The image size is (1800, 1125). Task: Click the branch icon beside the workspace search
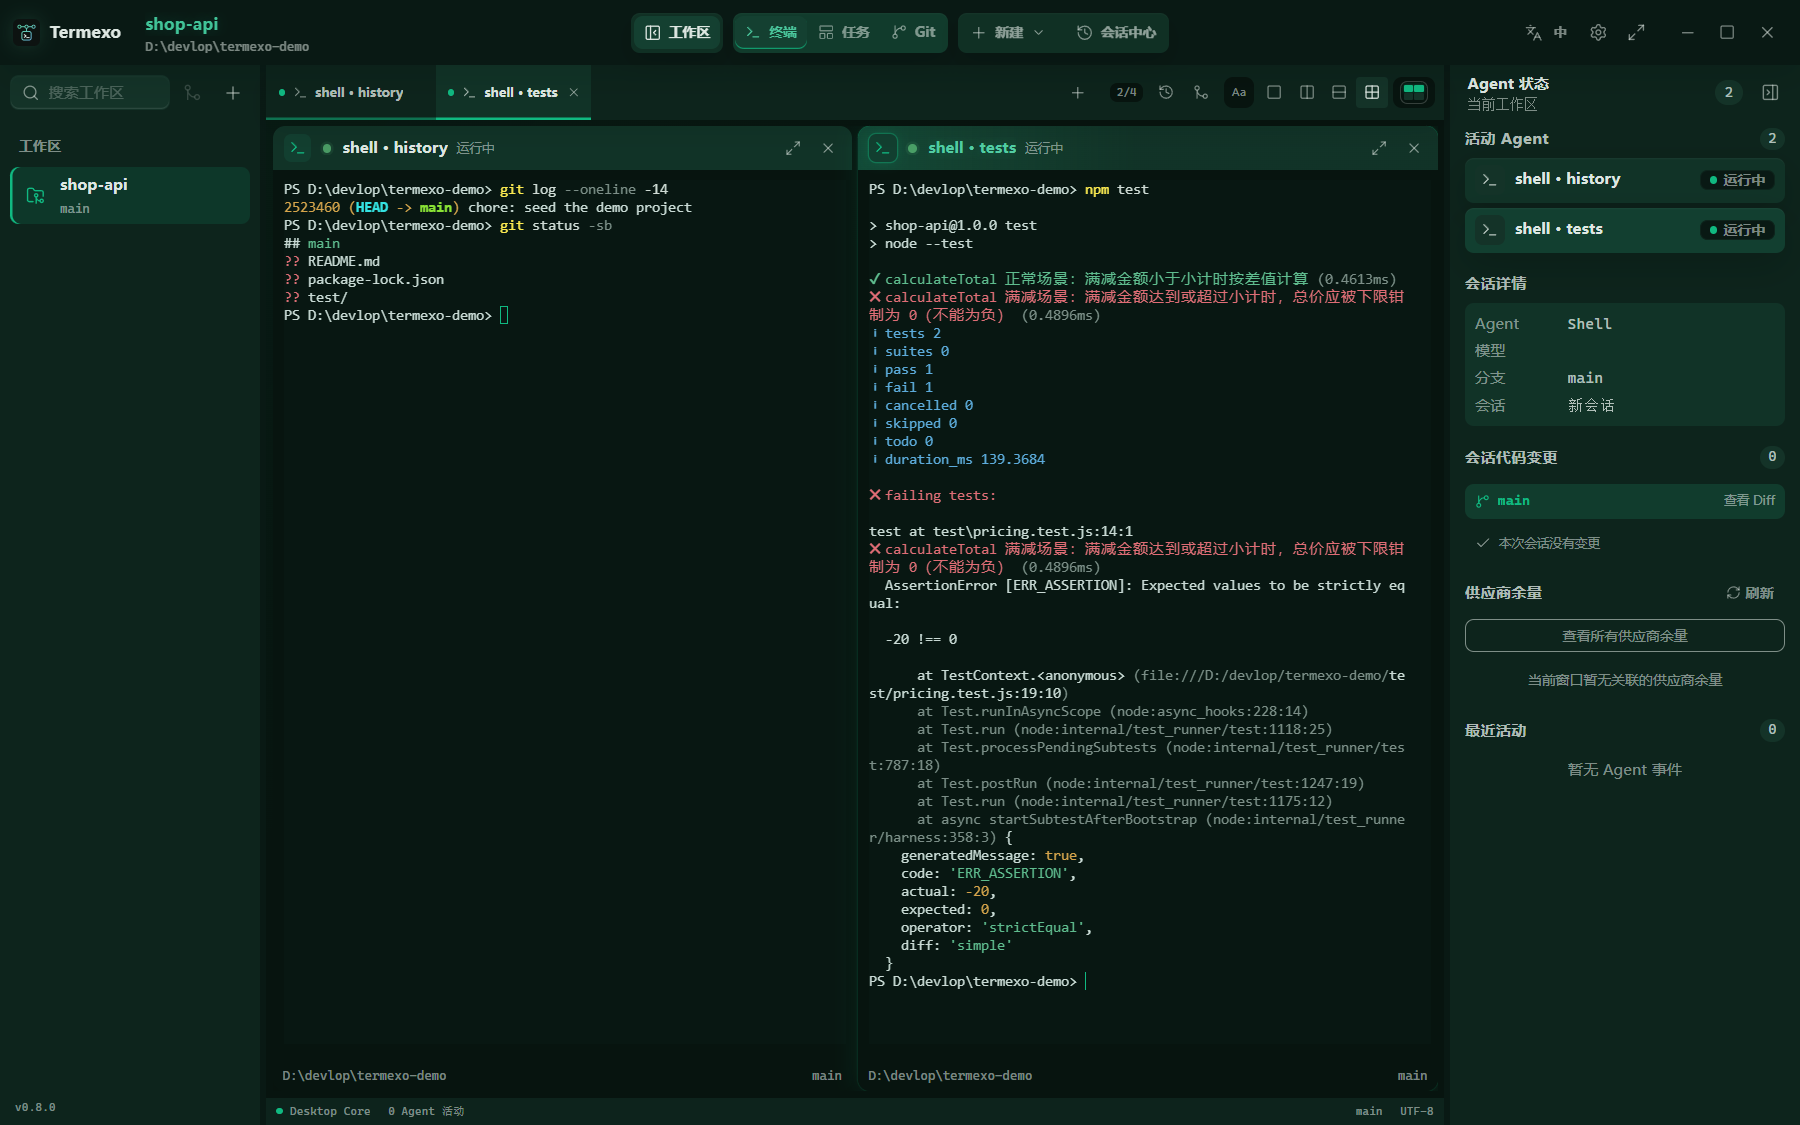point(193,93)
